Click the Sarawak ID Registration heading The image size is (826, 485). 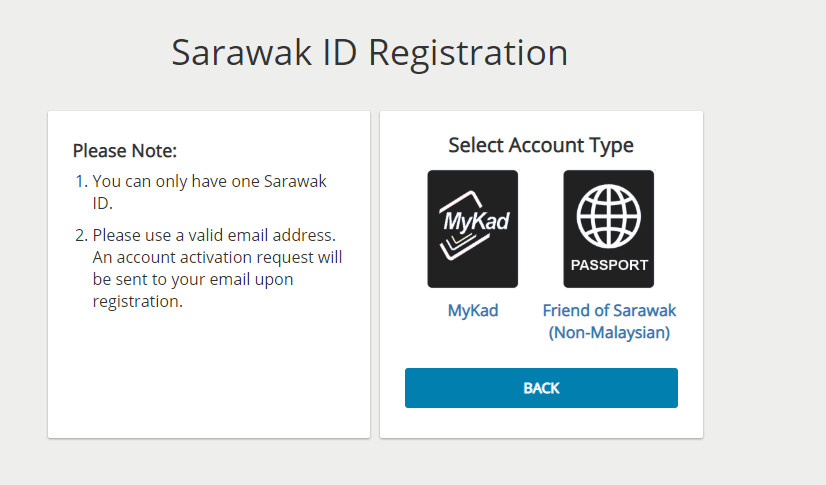point(370,53)
